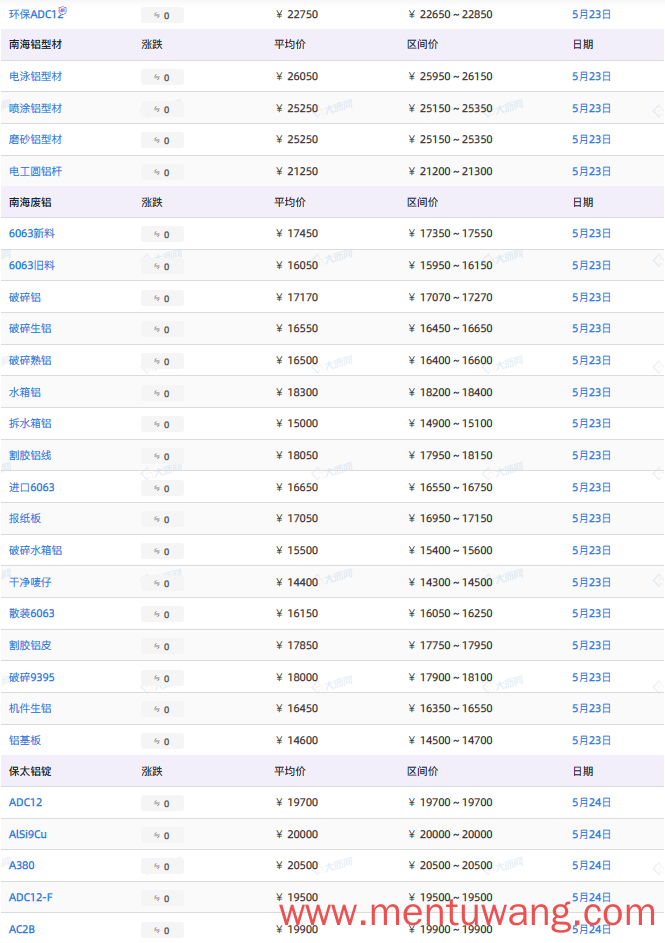Open the 破碎生铝 link
This screenshot has width=665, height=943.
click(30, 328)
